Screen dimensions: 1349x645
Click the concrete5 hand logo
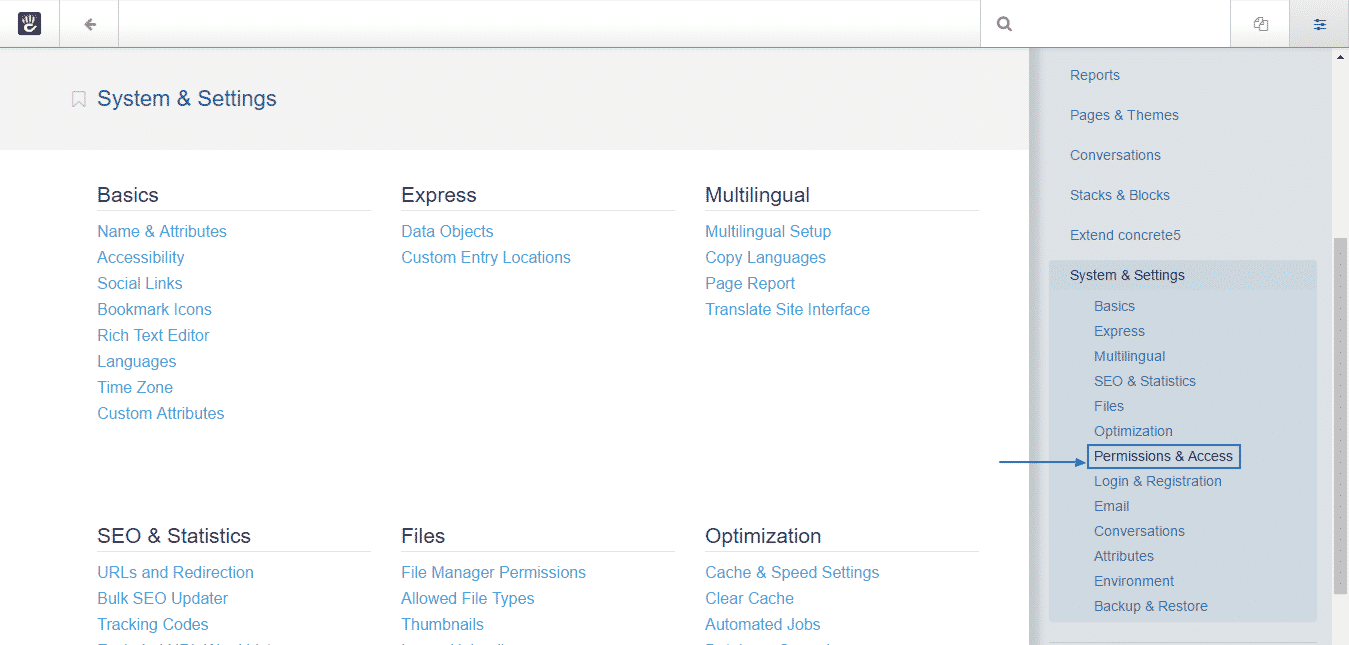coord(29,22)
